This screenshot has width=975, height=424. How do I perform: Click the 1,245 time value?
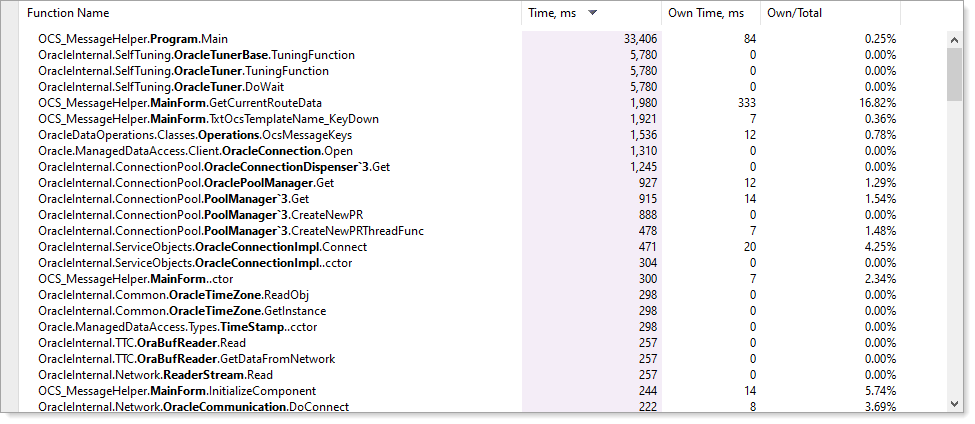643,167
